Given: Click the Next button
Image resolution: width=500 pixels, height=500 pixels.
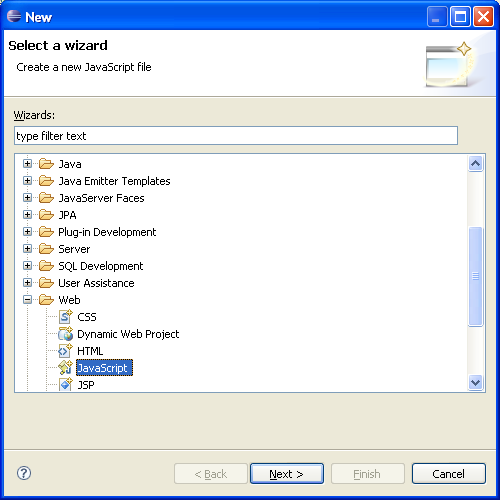Looking at the screenshot, I should coord(287,473).
